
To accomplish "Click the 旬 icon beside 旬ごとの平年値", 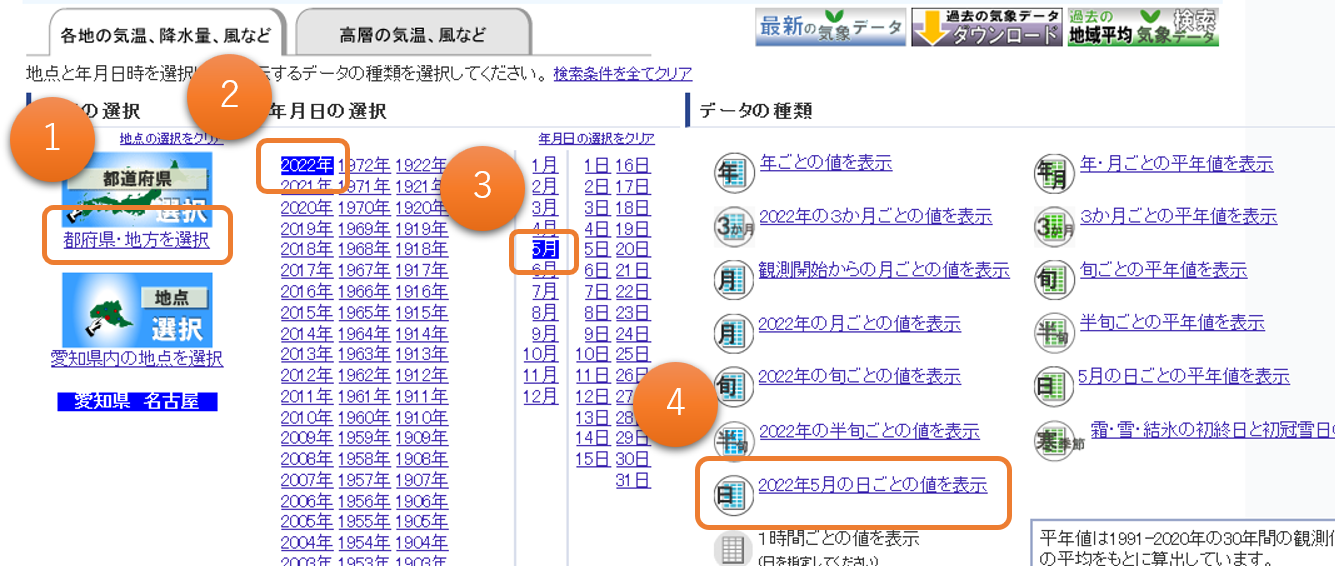I will coord(1053,280).
